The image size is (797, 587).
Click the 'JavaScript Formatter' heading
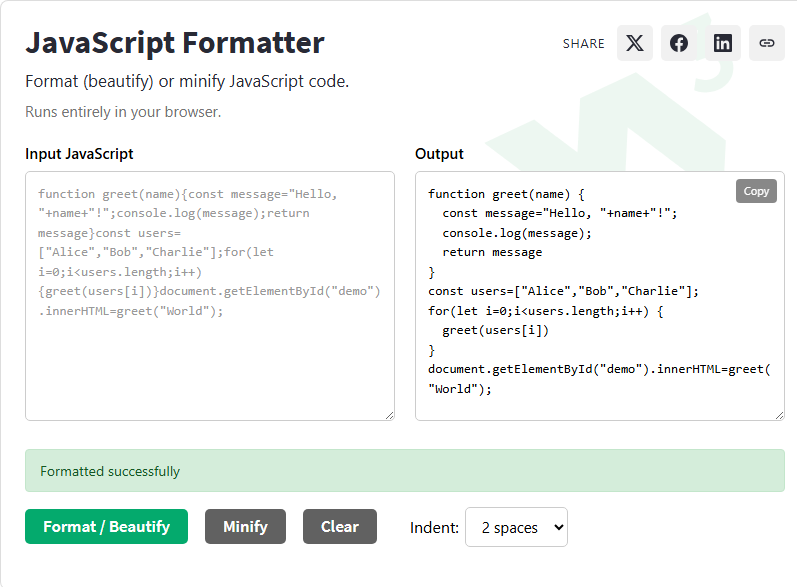tap(175, 43)
